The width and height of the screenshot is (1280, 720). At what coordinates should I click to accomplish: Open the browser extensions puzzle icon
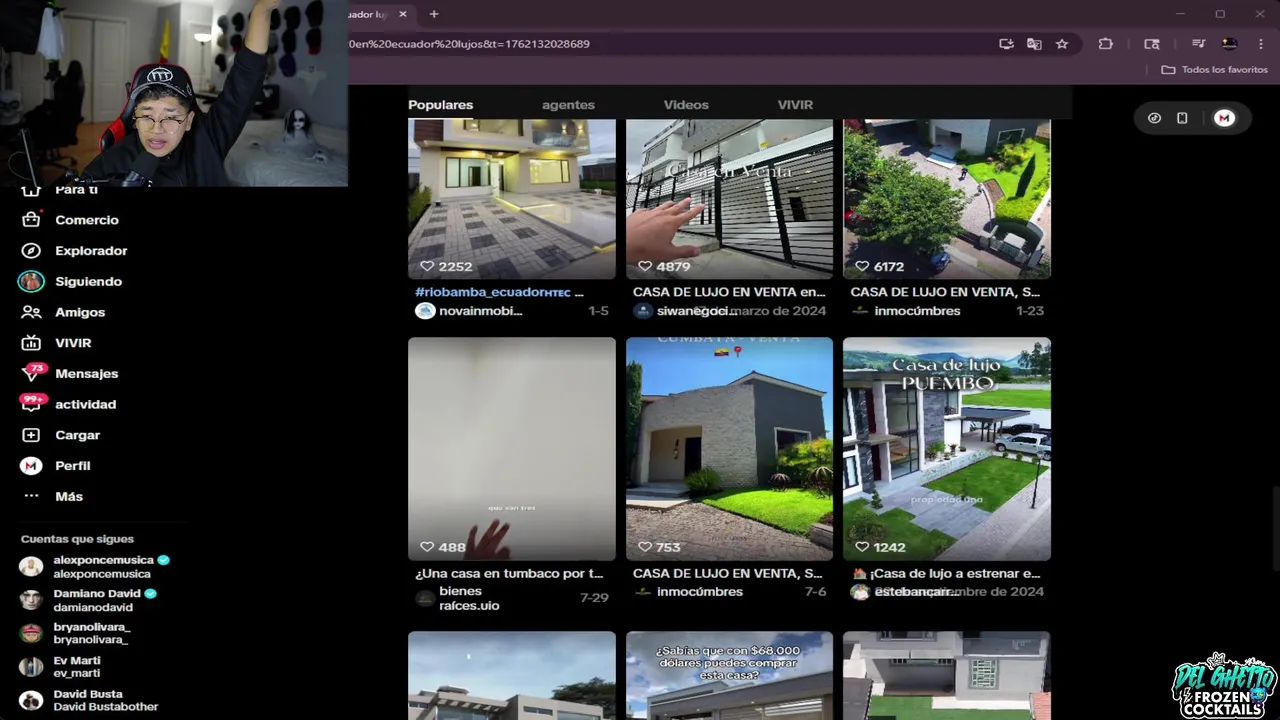(x=1105, y=44)
